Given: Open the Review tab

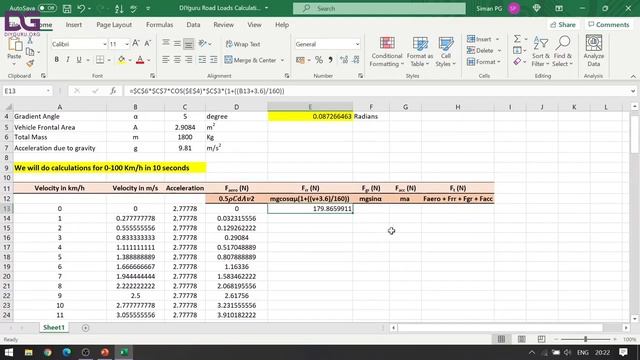Looking at the screenshot, I should tap(223, 24).
